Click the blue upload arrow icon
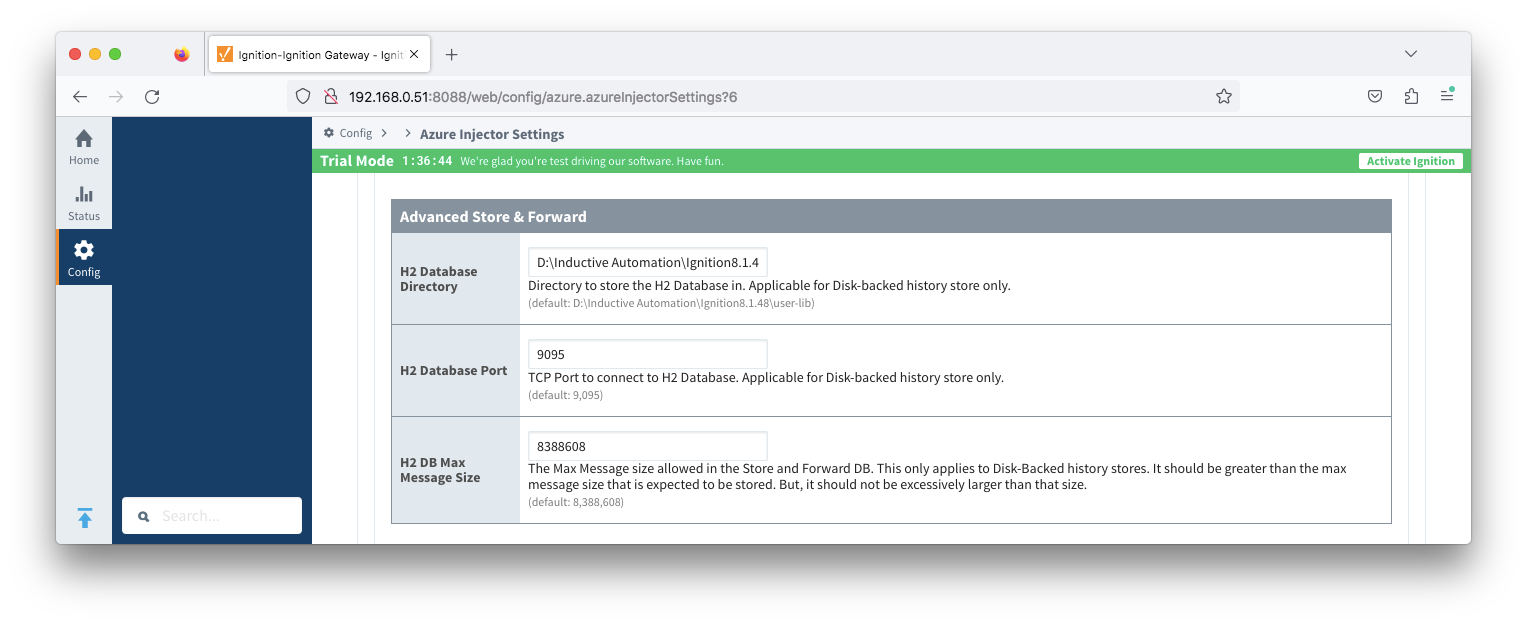Screen dimensions: 1527x624 pos(85,518)
